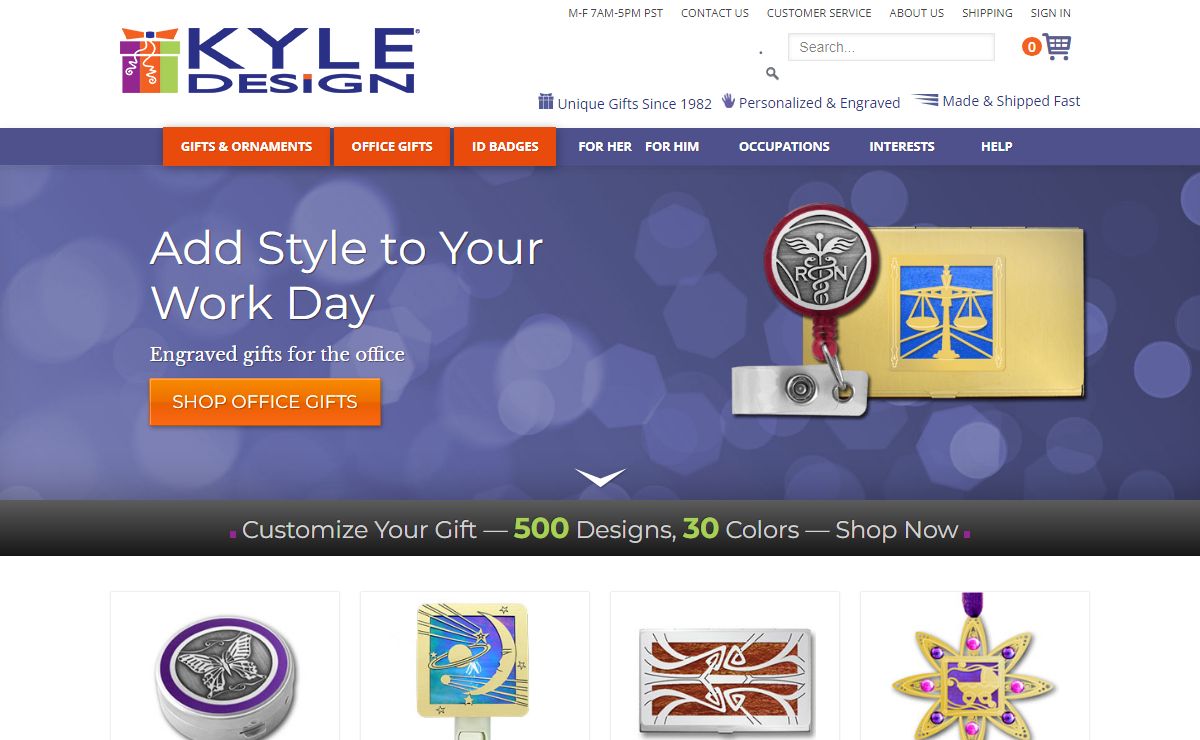Expand the Interests navigation dropdown
The height and width of the screenshot is (740, 1200).
[902, 146]
